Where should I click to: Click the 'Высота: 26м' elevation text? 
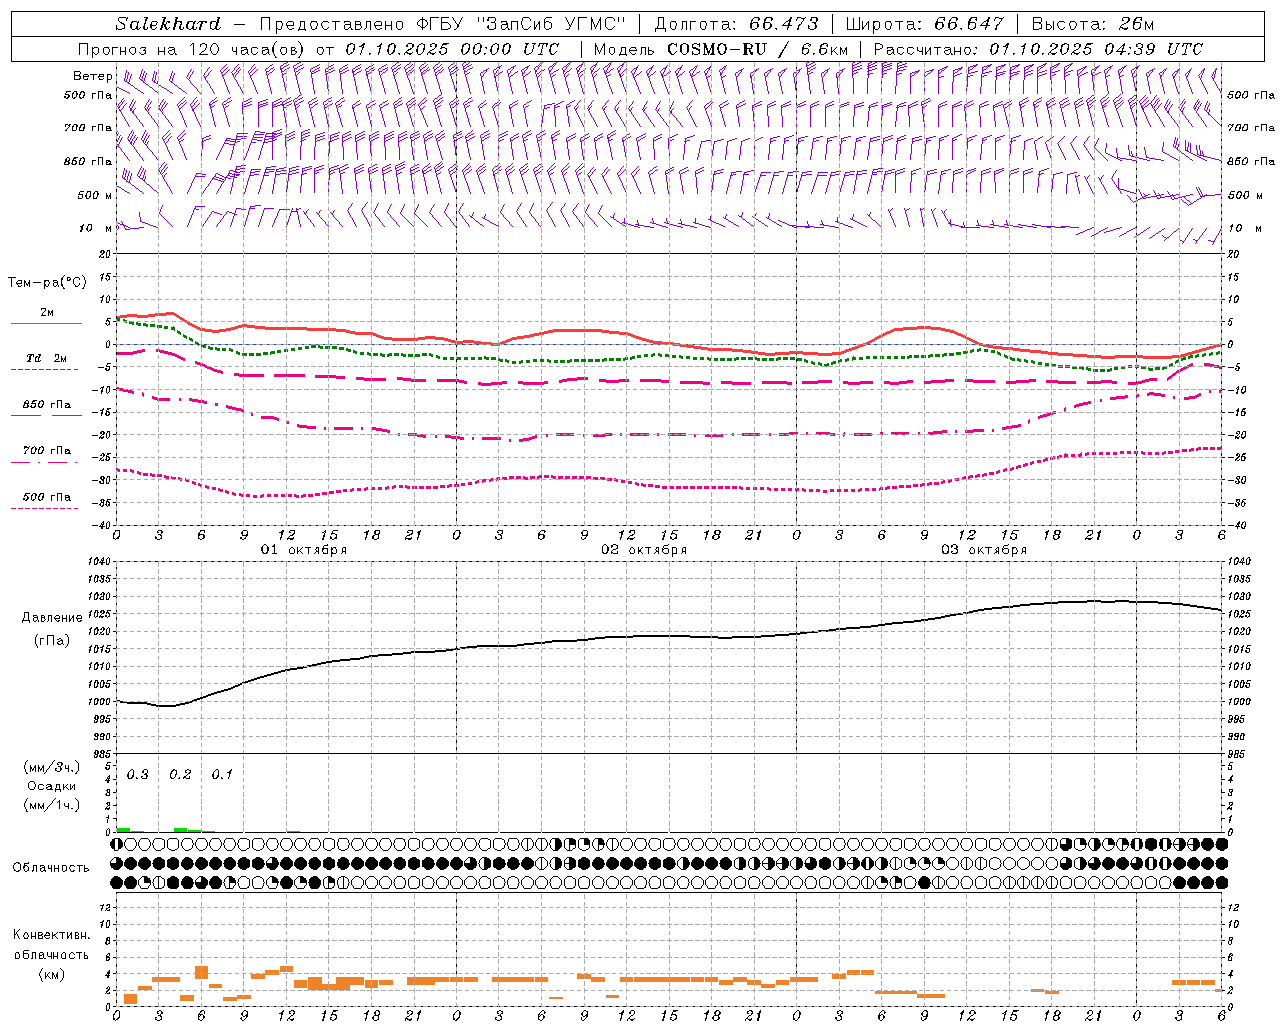1093,24
